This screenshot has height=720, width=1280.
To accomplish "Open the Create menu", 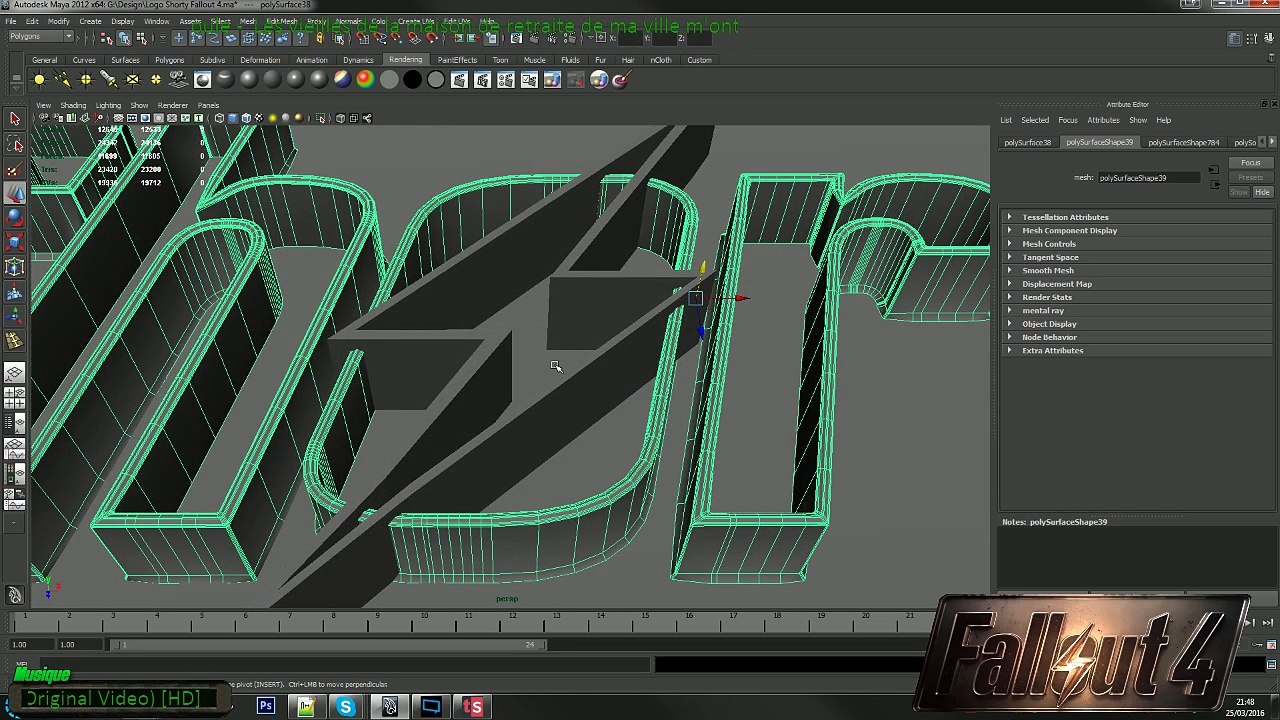I will pos(90,21).
